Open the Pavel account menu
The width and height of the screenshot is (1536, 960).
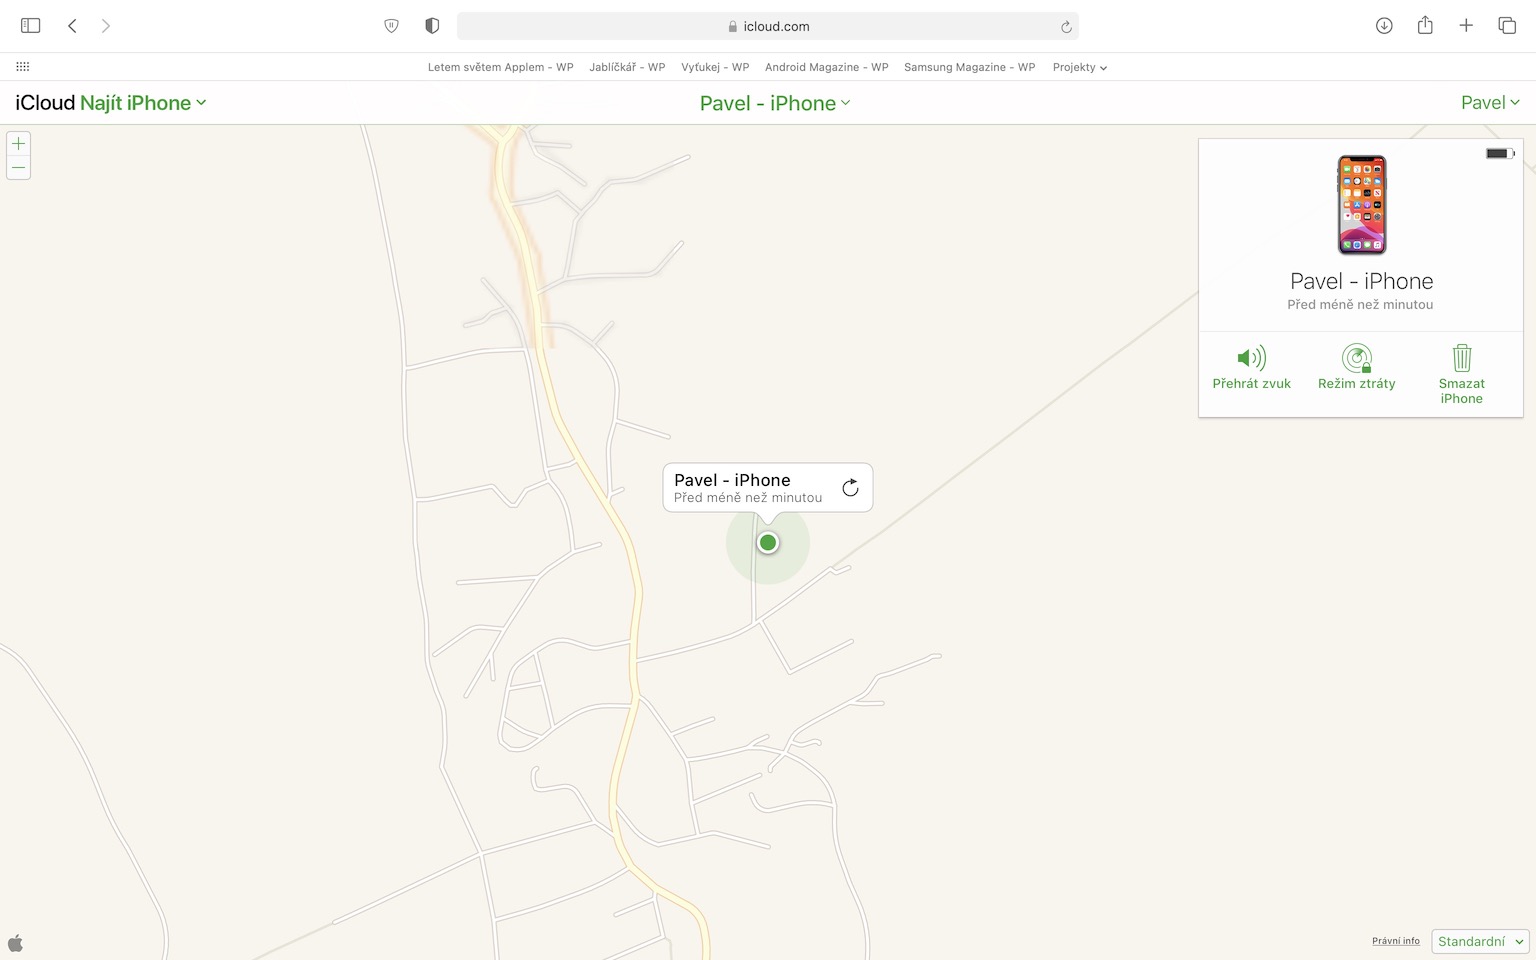coord(1490,103)
